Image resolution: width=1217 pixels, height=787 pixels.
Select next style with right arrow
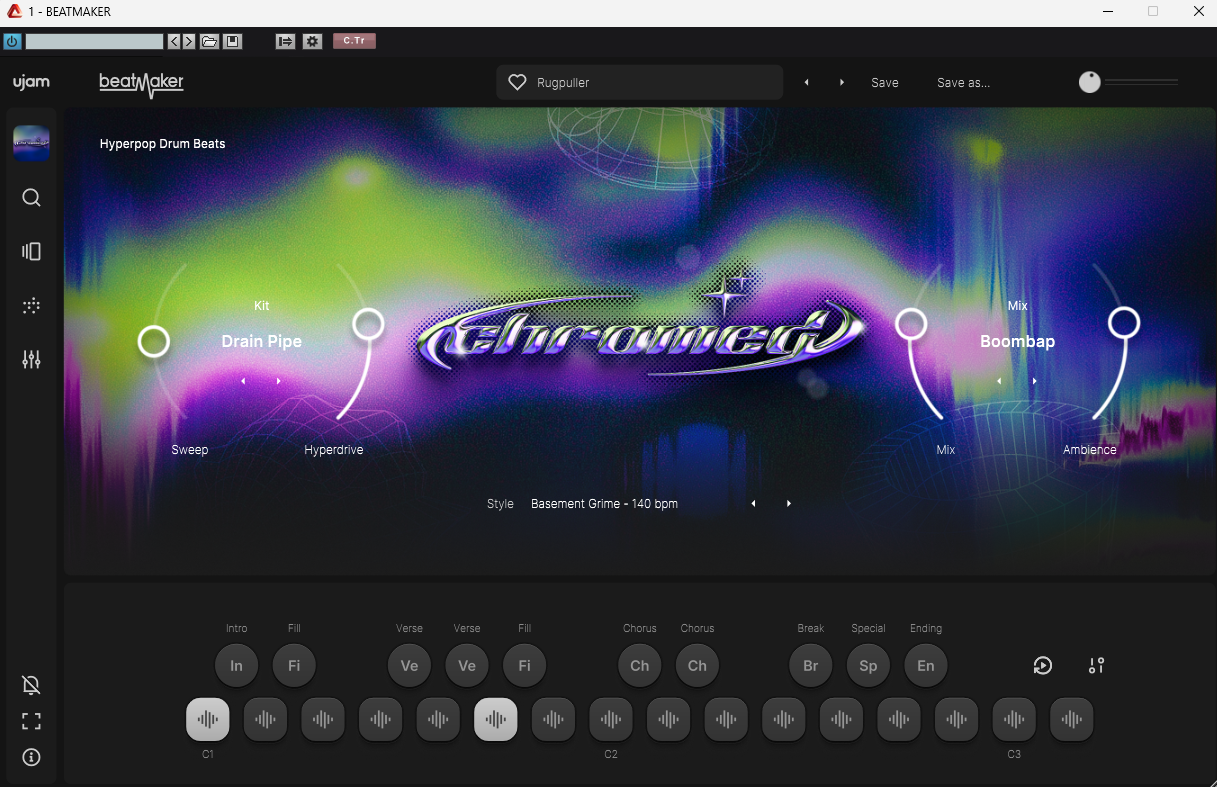pos(789,504)
